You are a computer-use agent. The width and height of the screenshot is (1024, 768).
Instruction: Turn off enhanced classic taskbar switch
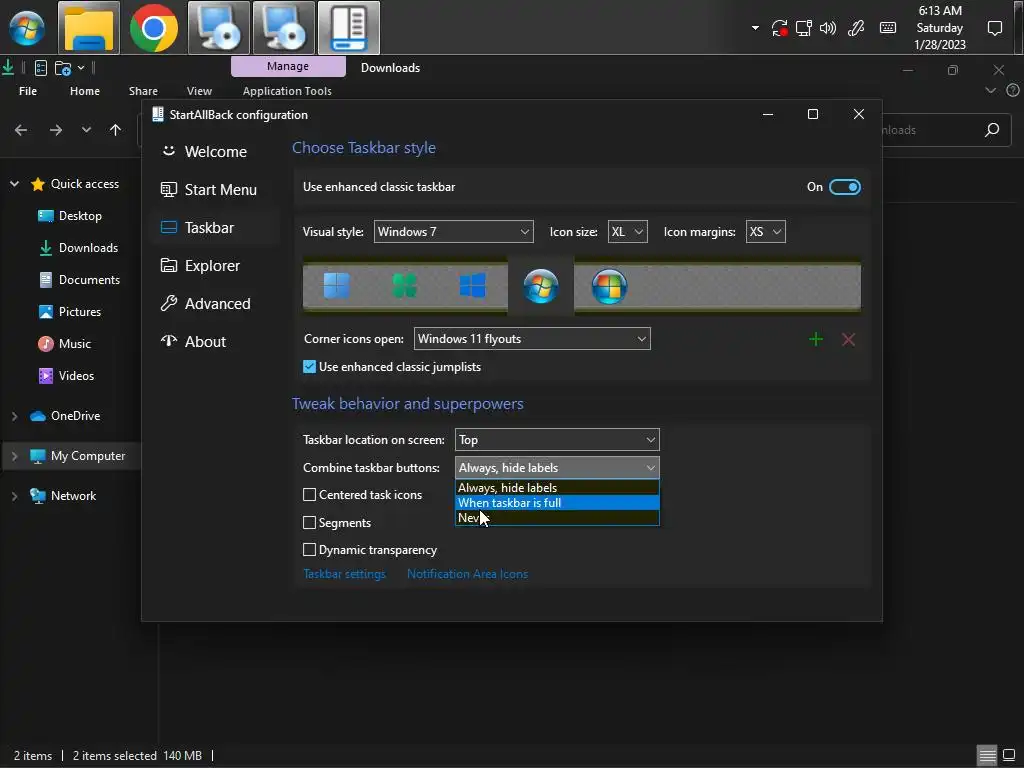point(844,187)
